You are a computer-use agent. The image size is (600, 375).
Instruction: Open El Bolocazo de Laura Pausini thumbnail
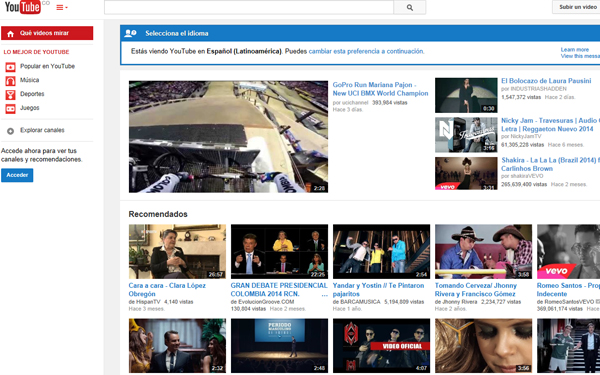pos(466,95)
